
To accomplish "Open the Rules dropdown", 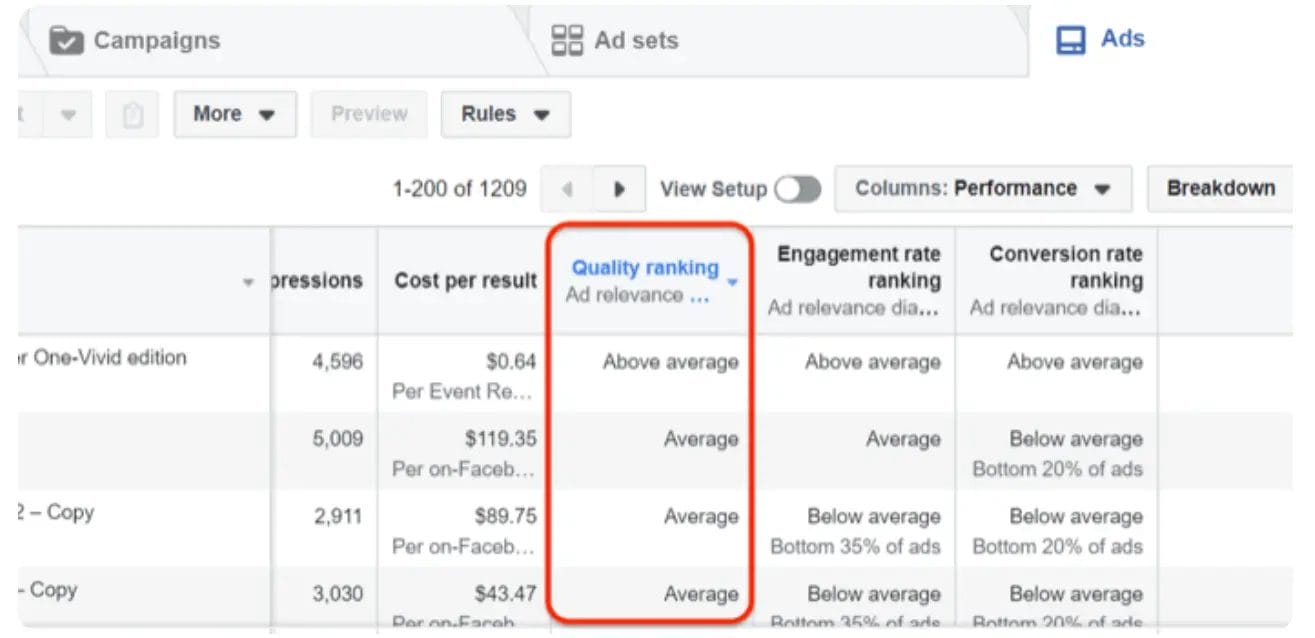I will point(505,113).
